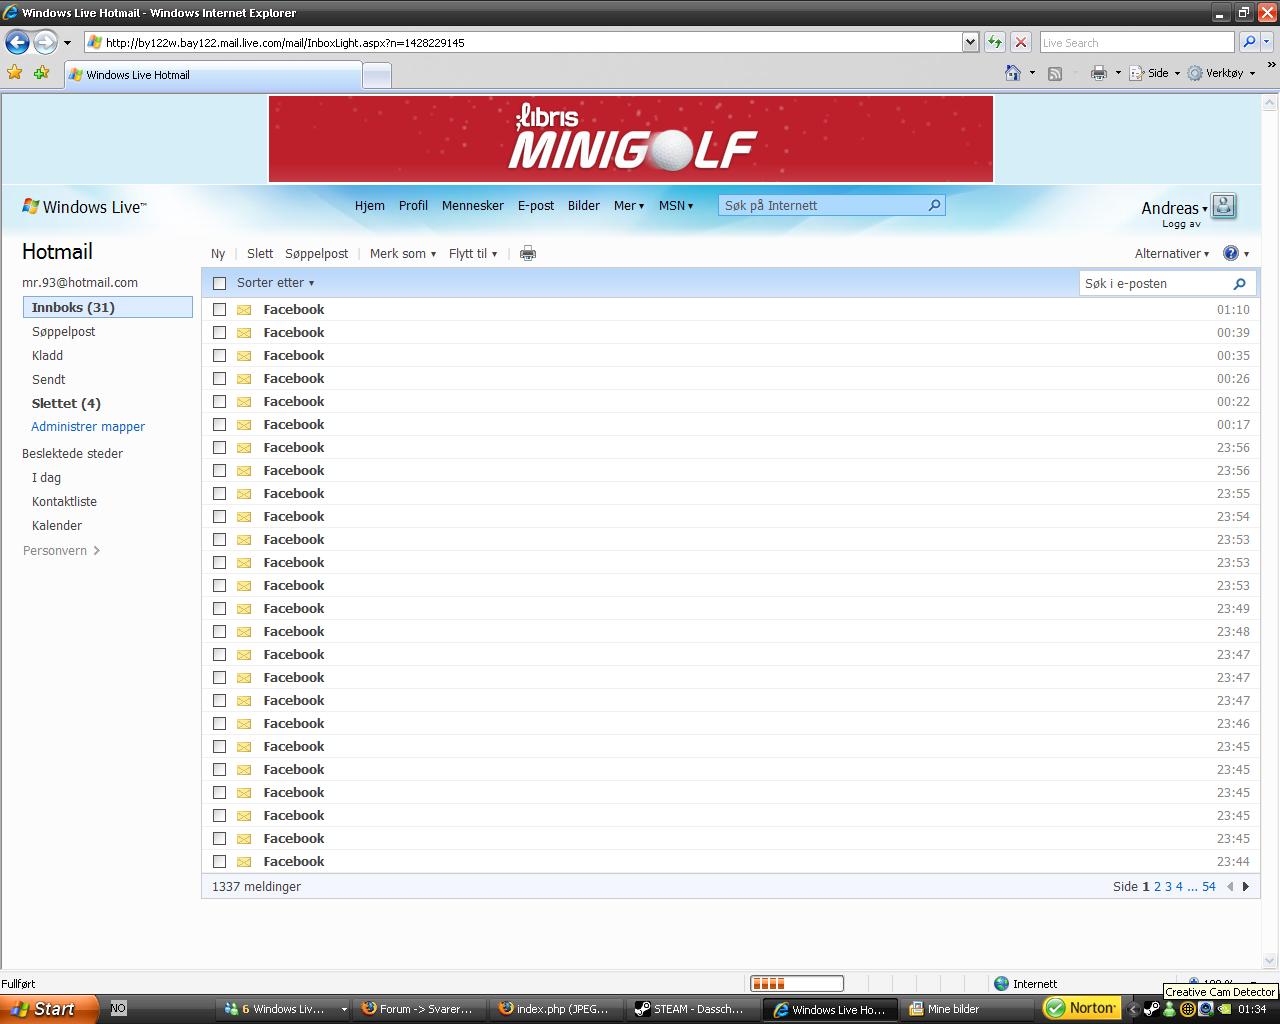The height and width of the screenshot is (1024, 1280).
Task: Tick checkbox of the 00:17 Facebook message
Action: [x=220, y=425]
